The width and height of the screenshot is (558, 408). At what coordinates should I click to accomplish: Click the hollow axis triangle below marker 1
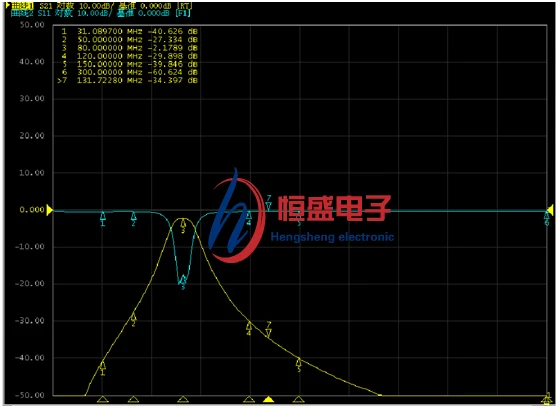103,399
